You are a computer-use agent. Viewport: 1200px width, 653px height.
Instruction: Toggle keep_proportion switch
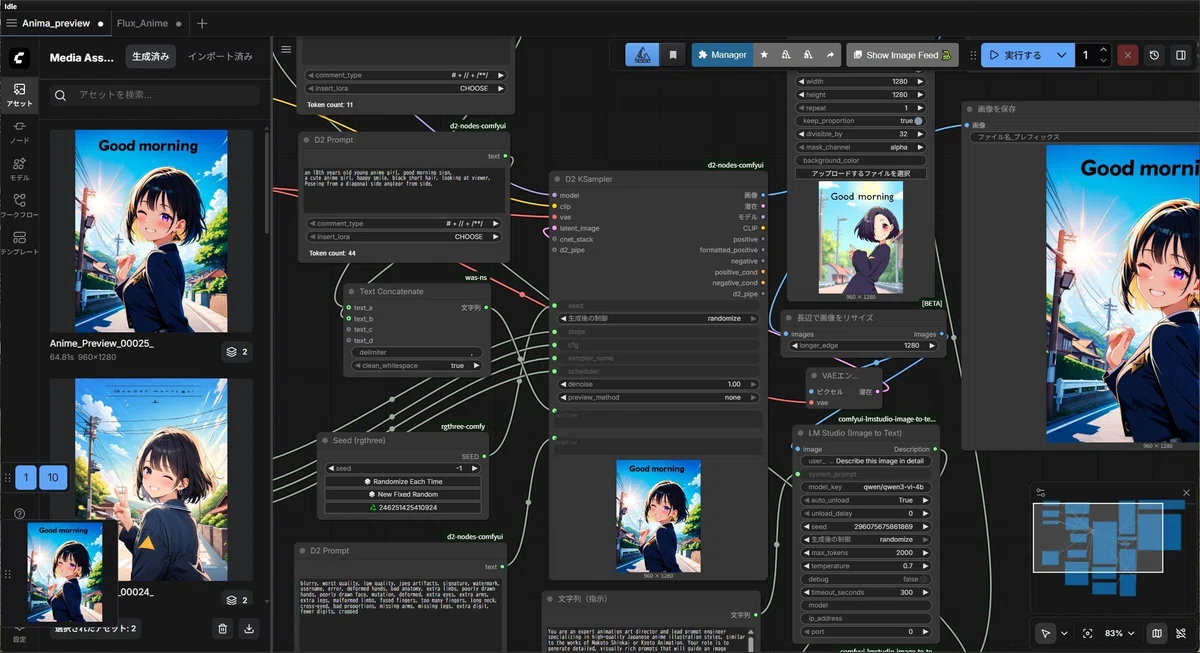click(x=918, y=121)
